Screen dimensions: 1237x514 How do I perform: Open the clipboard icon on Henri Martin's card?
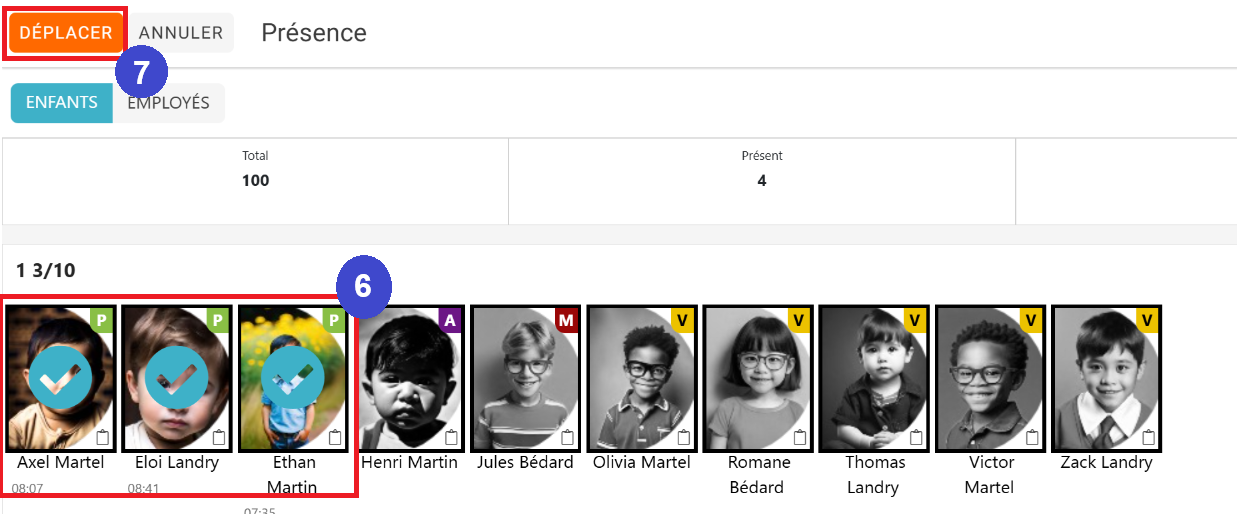click(x=452, y=437)
